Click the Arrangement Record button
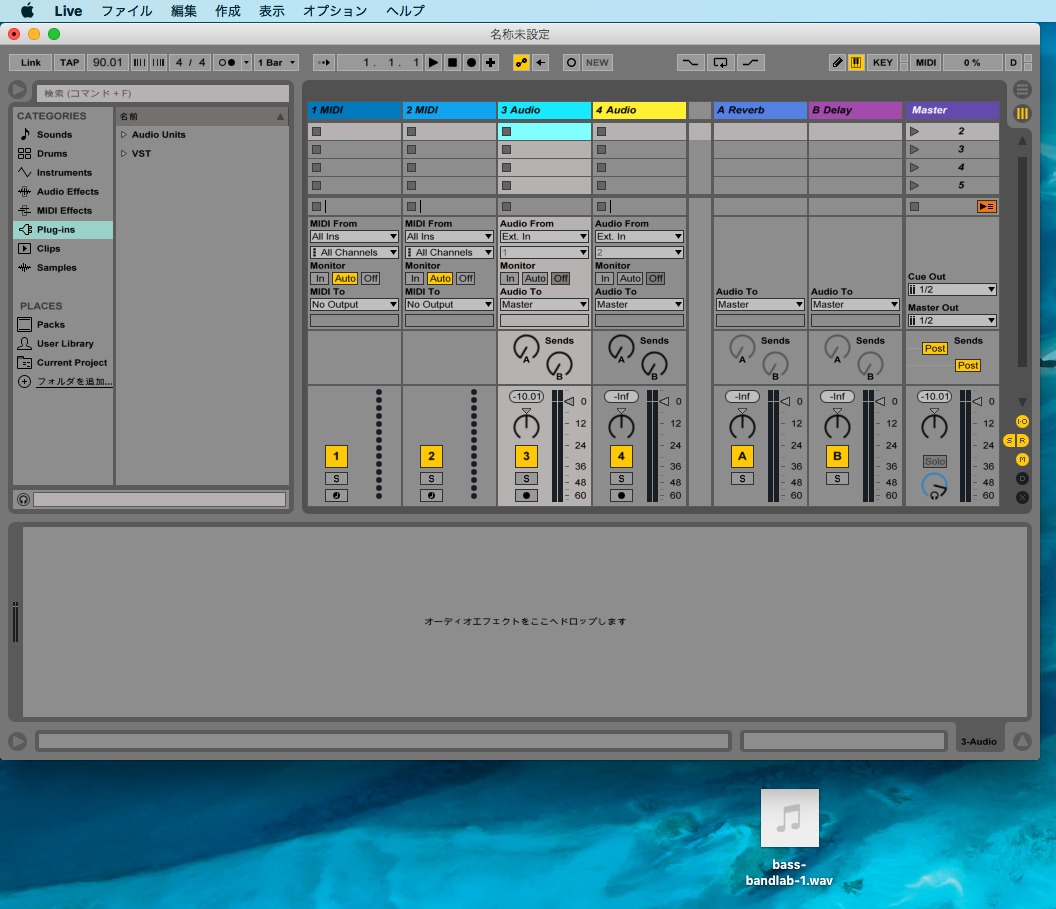 [471, 63]
